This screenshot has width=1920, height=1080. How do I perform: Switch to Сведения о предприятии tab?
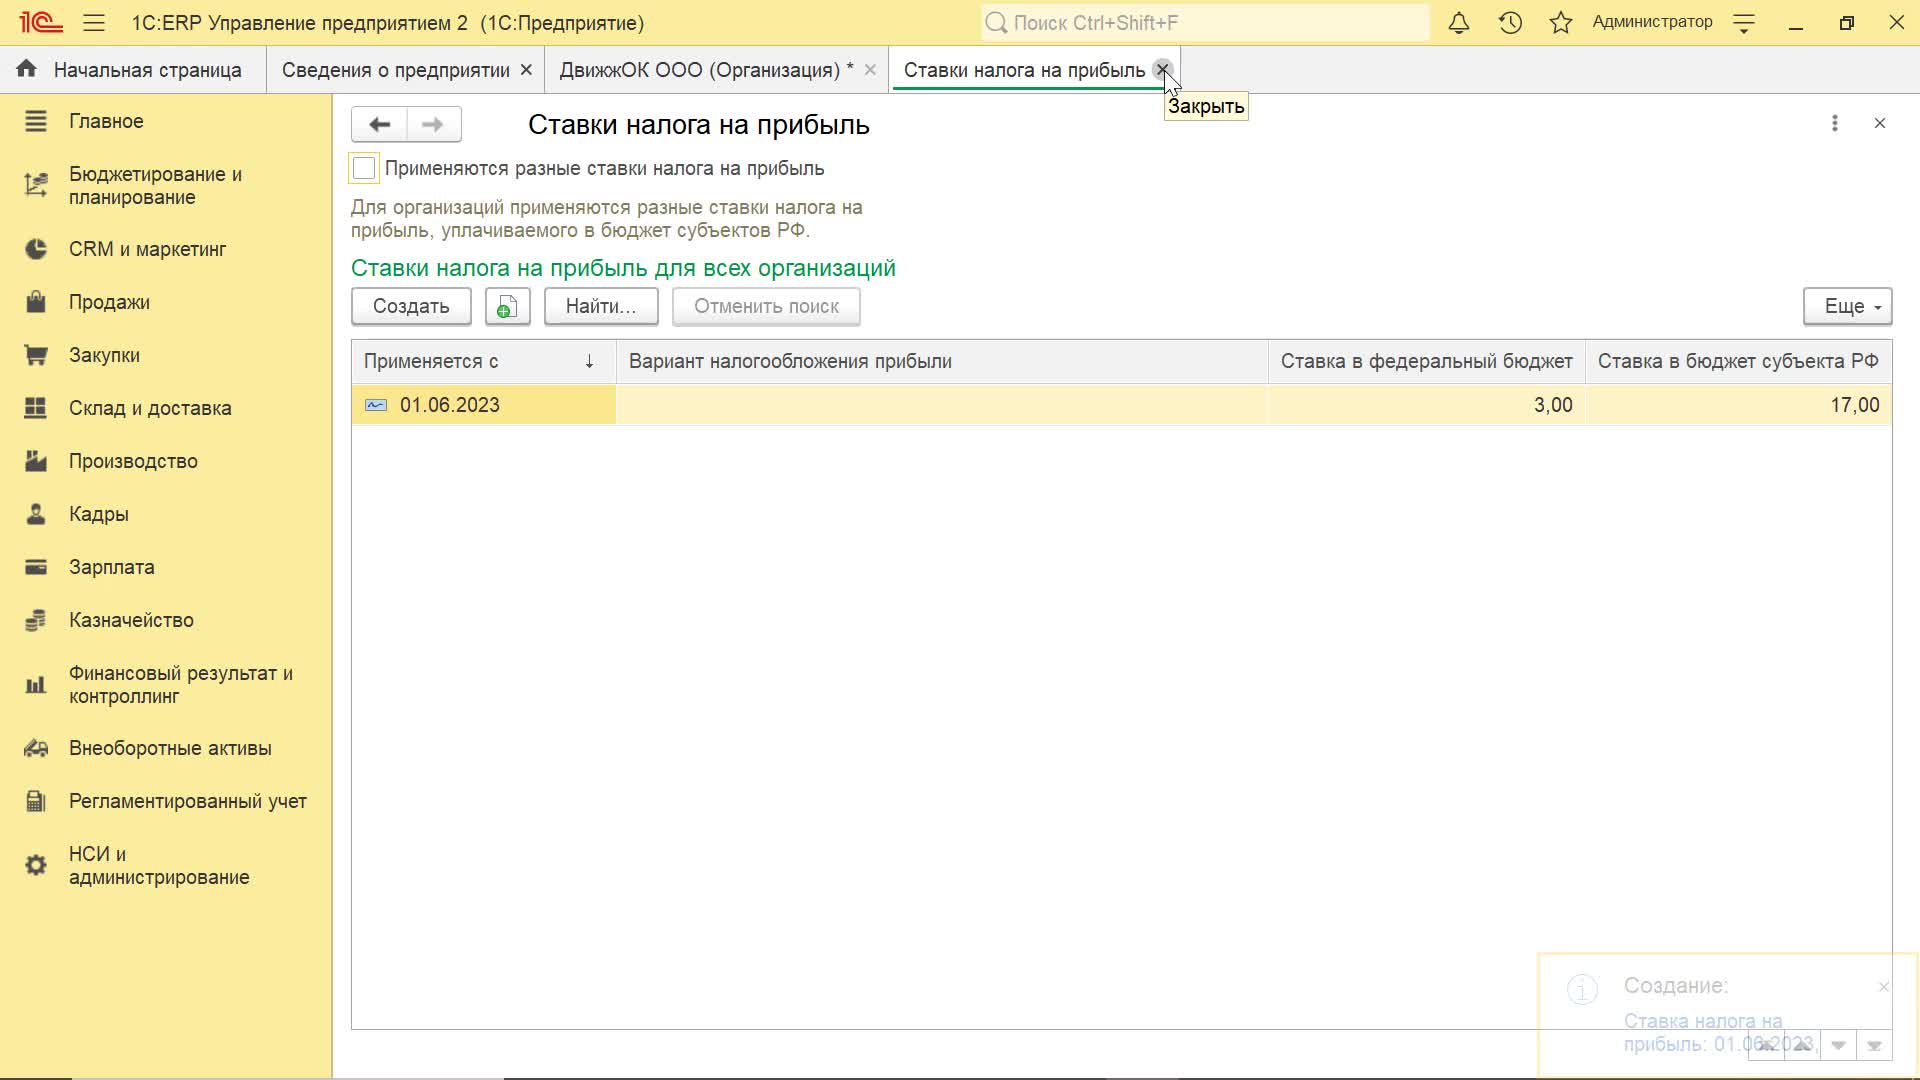tap(395, 70)
